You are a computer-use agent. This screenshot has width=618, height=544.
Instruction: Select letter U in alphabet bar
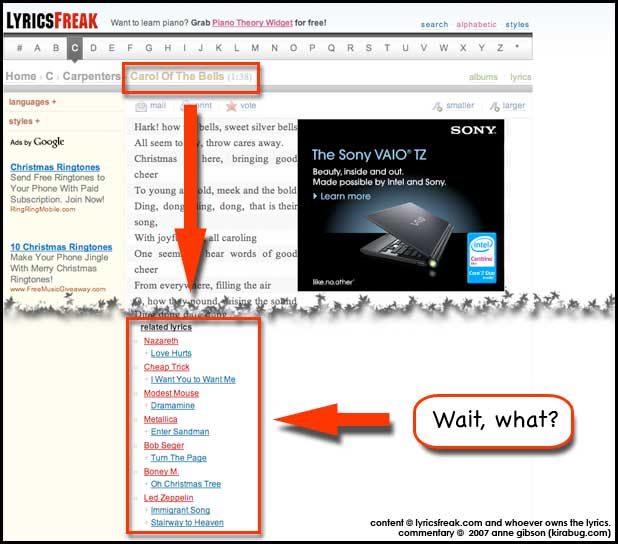coord(405,48)
